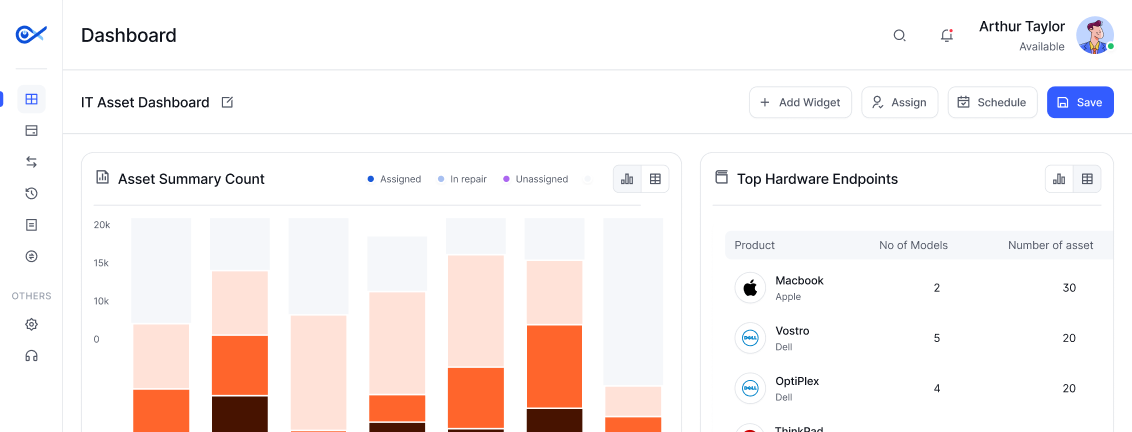
Task: Click the Dell logo in the Vostro row
Action: click(x=750, y=338)
